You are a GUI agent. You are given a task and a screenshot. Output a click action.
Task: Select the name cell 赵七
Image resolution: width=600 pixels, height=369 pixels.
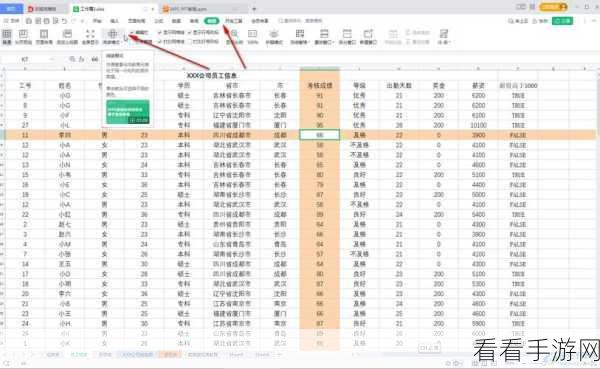65,224
